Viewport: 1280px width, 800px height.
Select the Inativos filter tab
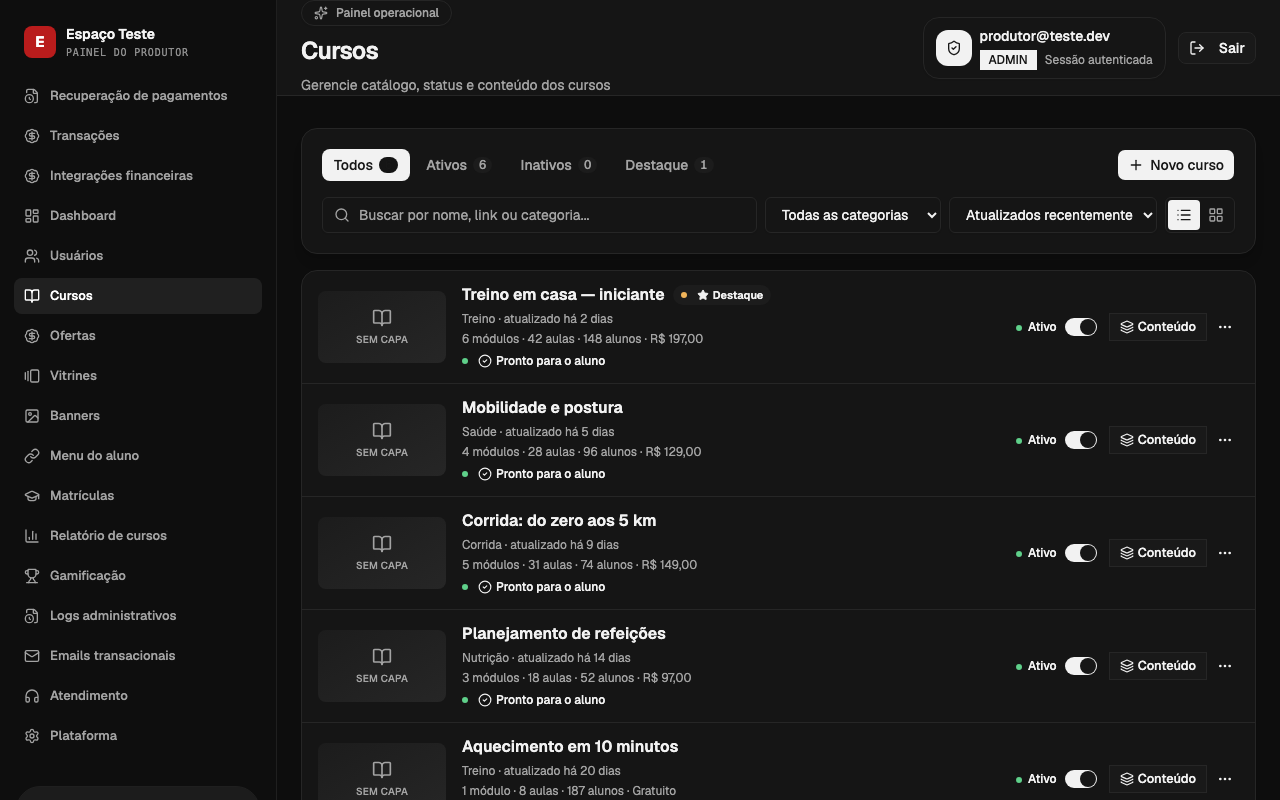[557, 165]
